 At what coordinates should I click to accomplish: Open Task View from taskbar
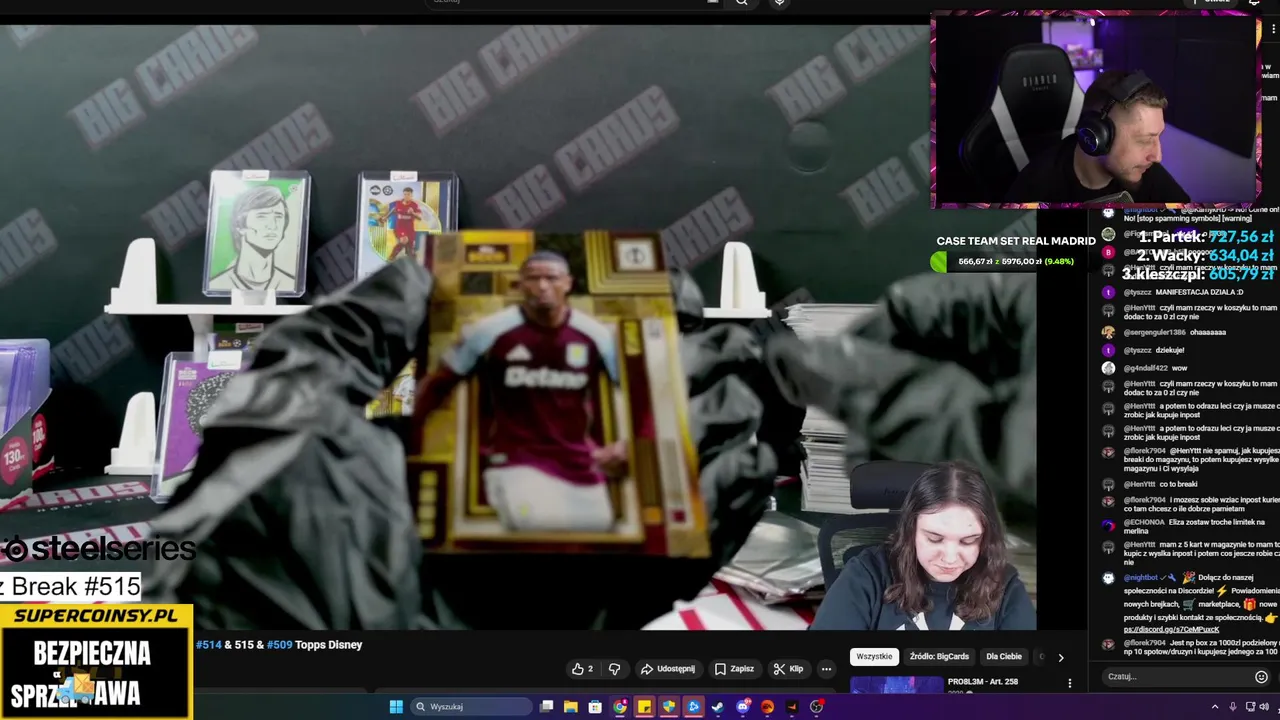tap(546, 707)
